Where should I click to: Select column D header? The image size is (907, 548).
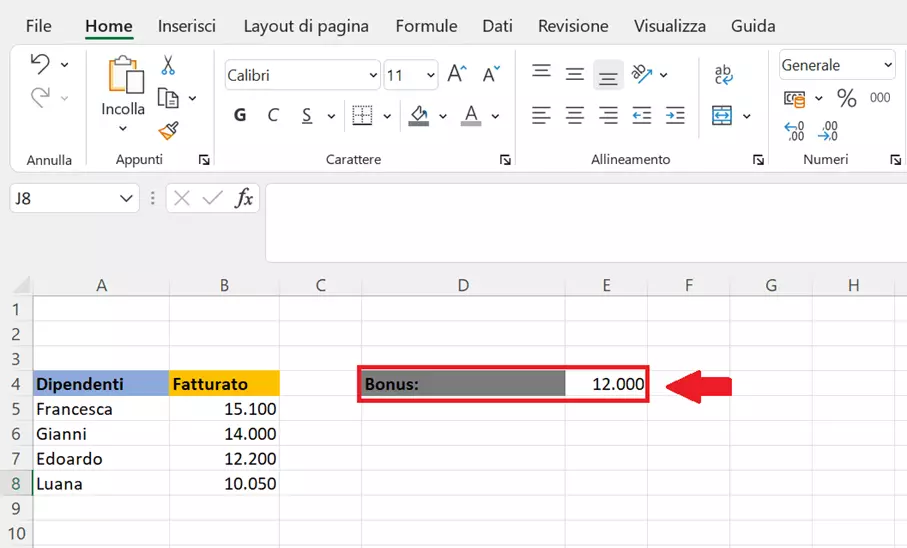point(463,285)
